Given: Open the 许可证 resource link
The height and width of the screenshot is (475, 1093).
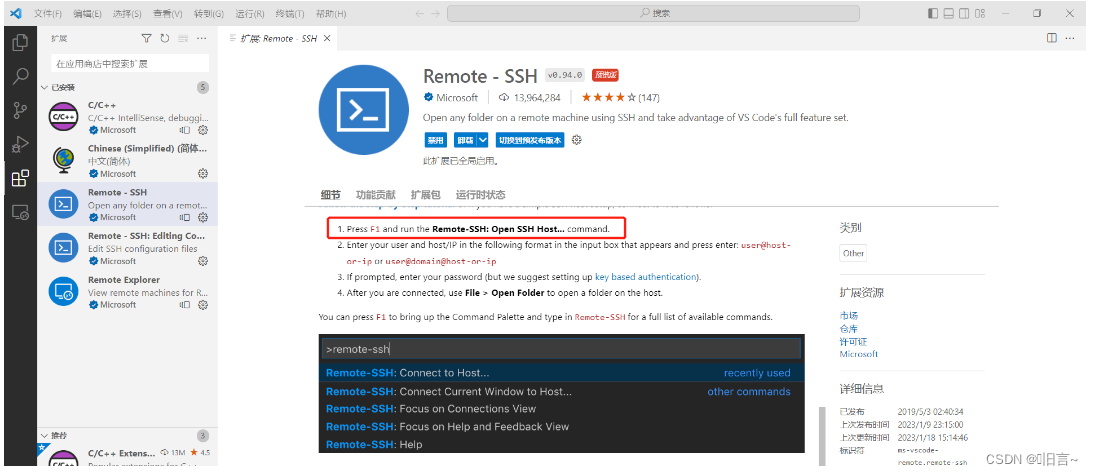Looking at the screenshot, I should click(x=853, y=341).
